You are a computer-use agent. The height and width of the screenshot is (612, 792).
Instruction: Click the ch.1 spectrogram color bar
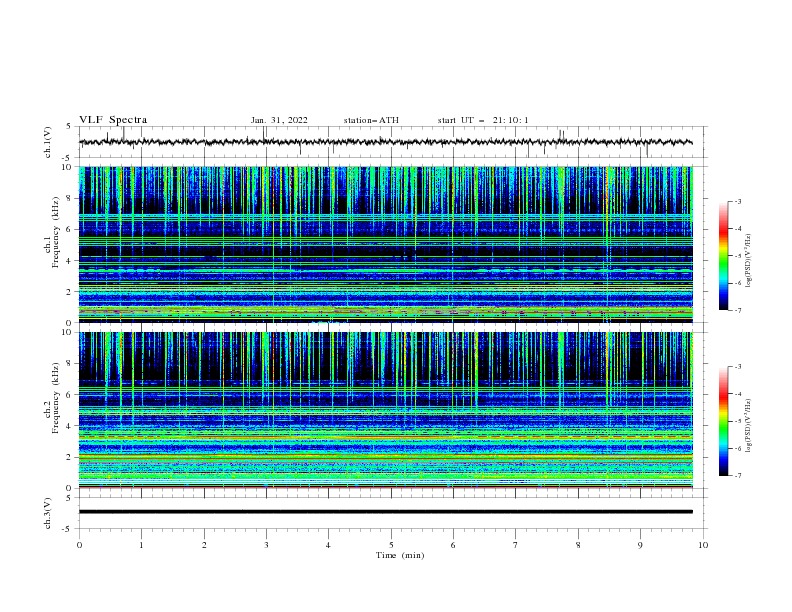tap(724, 256)
